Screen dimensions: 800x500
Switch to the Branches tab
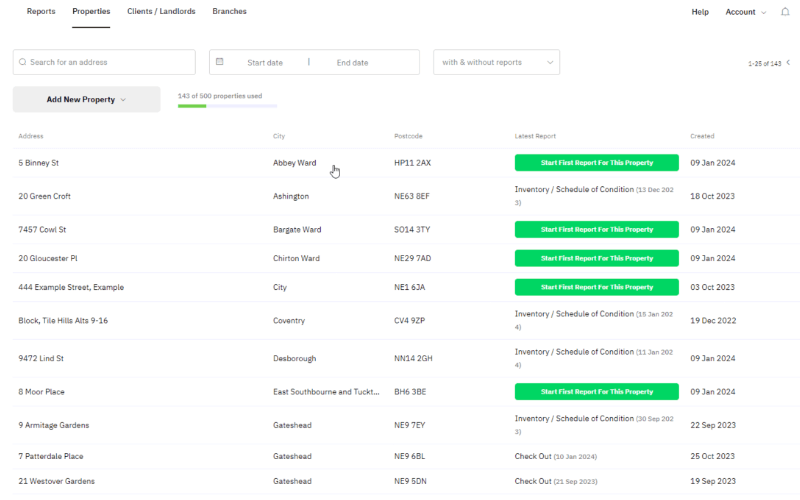(229, 11)
